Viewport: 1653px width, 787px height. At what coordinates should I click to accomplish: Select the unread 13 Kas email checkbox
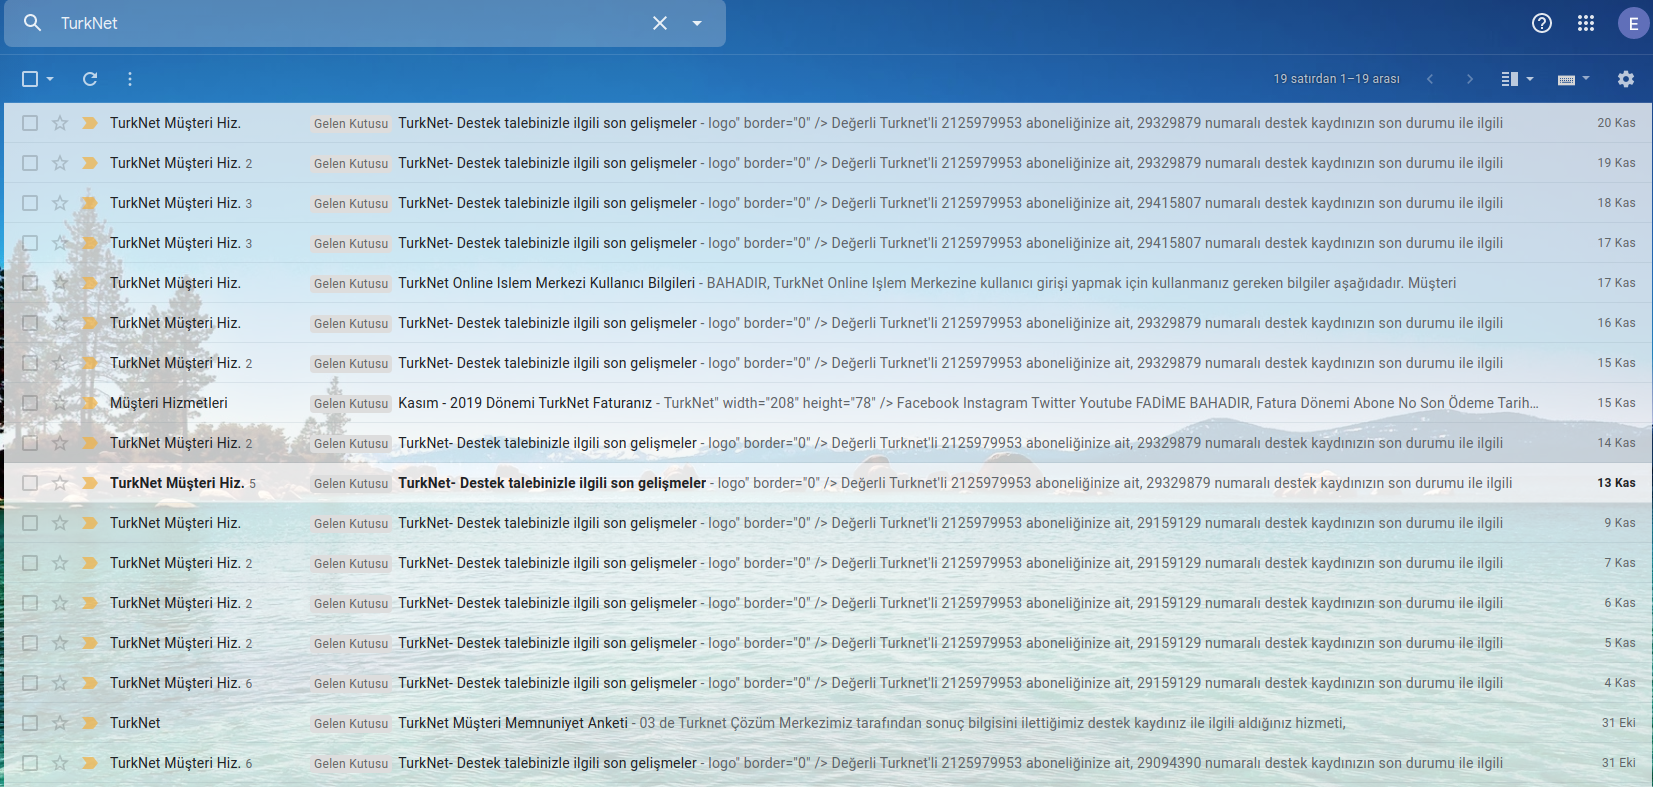tap(30, 483)
